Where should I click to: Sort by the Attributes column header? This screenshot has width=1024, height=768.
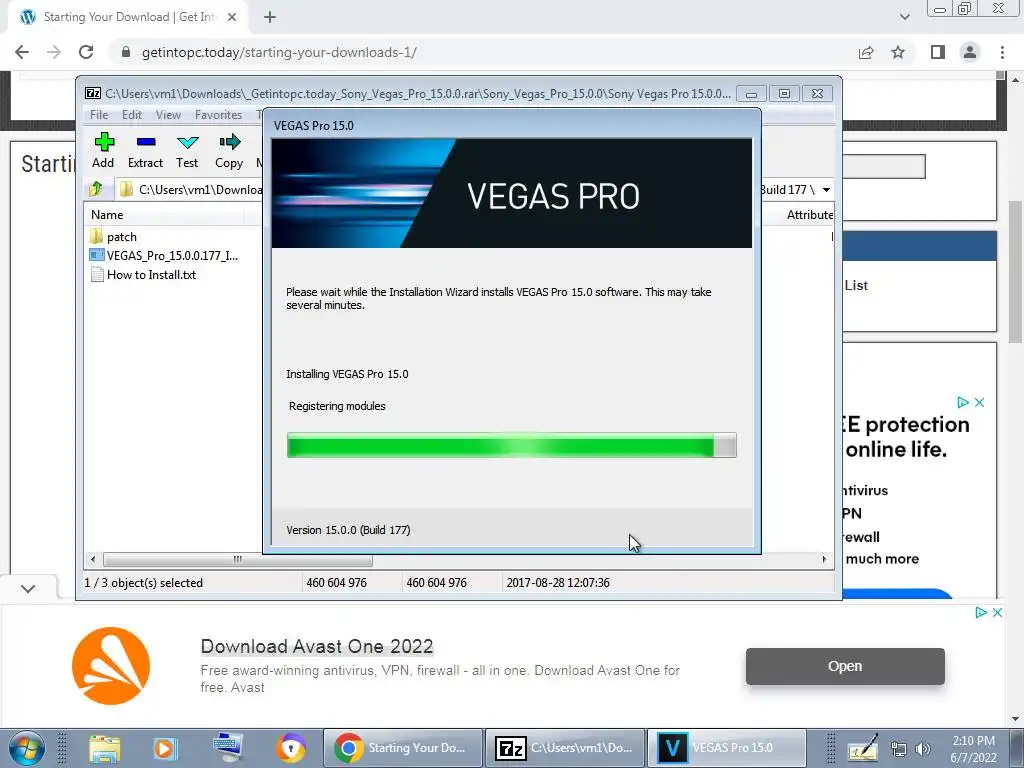(x=810, y=215)
